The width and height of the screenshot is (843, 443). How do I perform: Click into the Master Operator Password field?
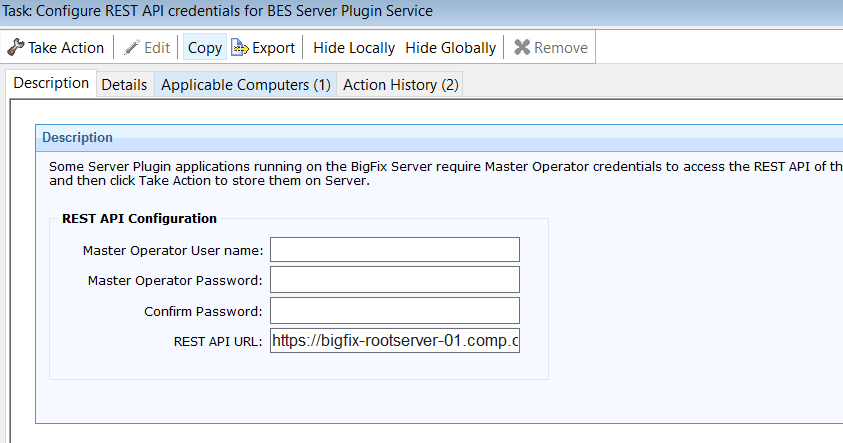(x=394, y=280)
